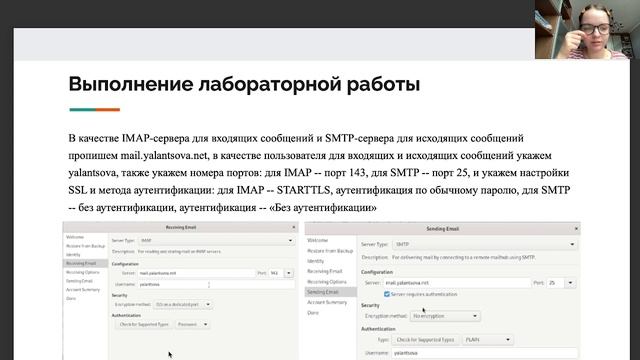
Task: Click the Username field in Receiving Email
Action: pyautogui.click(x=216, y=284)
